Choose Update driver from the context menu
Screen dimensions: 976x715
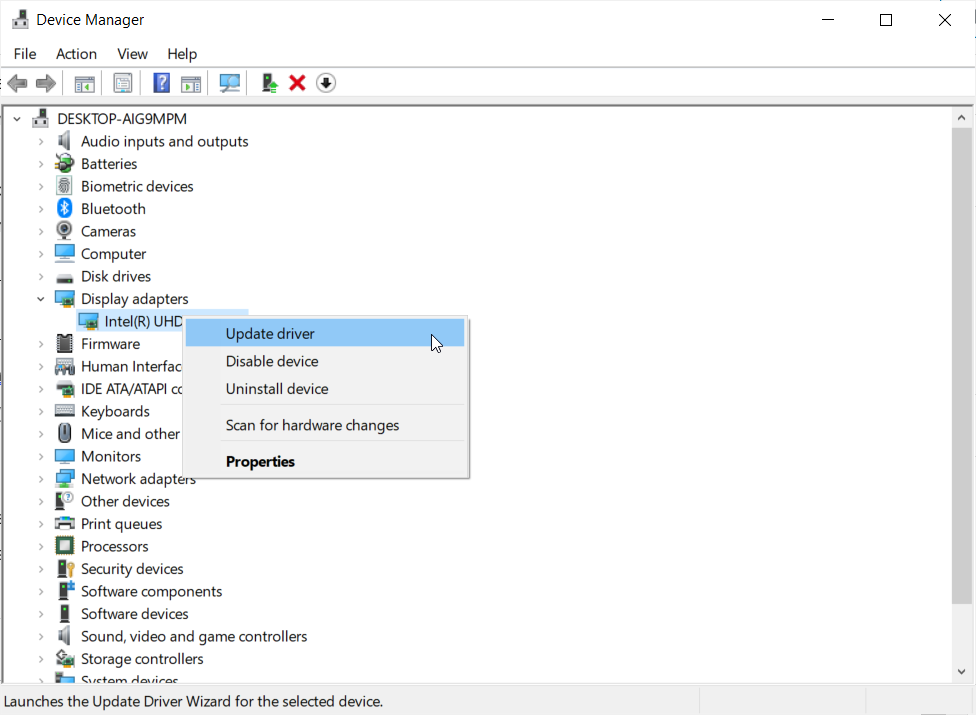point(325,334)
